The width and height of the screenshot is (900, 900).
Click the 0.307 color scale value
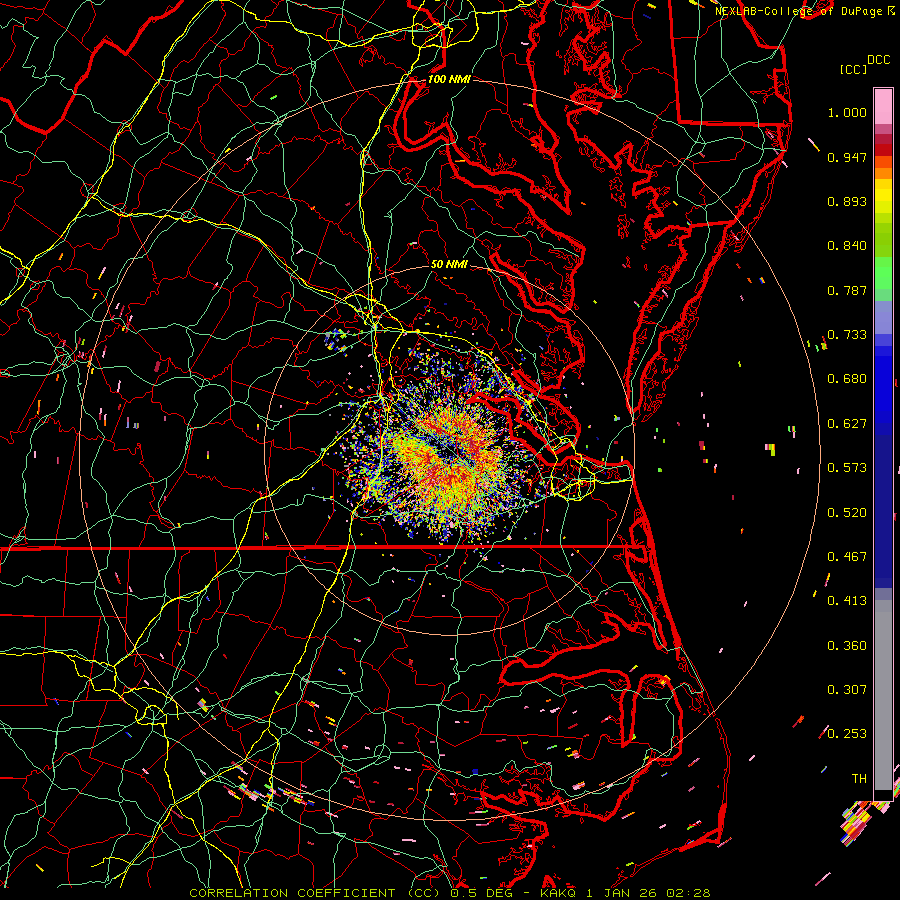(x=847, y=690)
